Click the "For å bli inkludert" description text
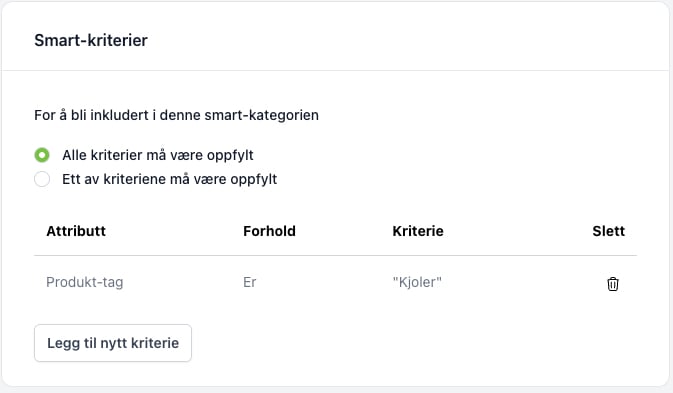The width and height of the screenshot is (673, 393). (176, 115)
